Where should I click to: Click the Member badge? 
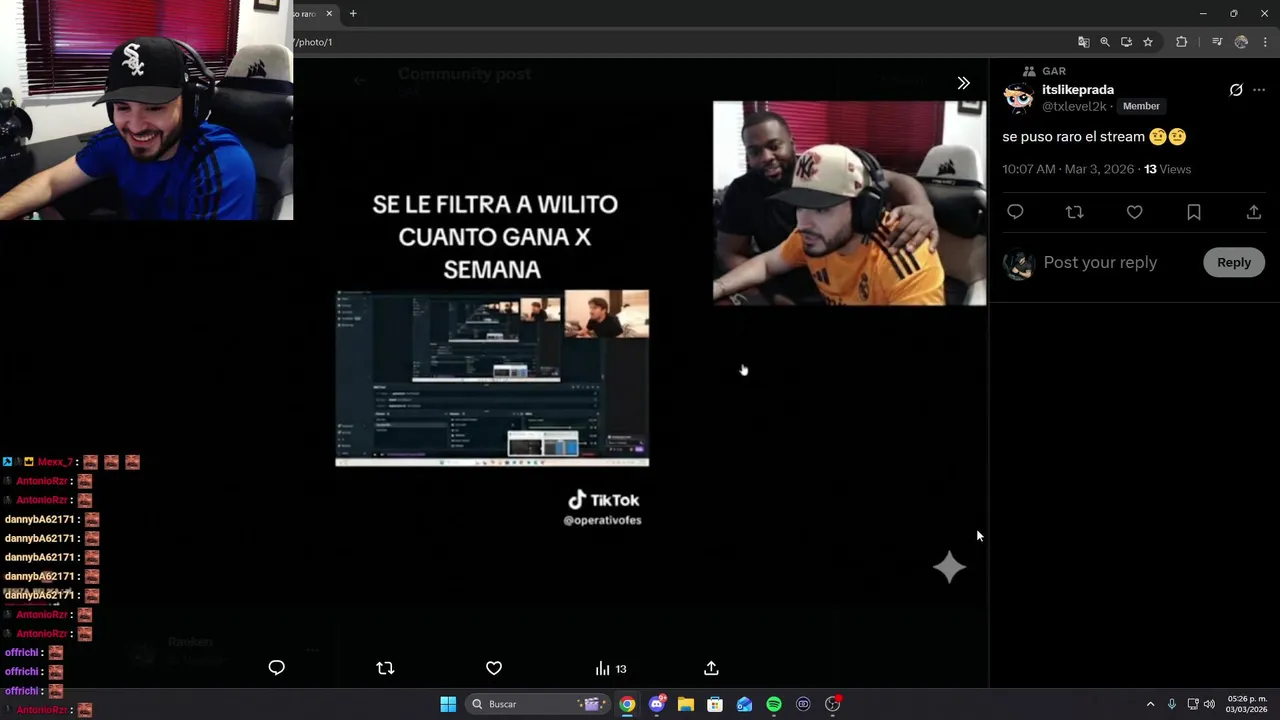pos(1141,106)
